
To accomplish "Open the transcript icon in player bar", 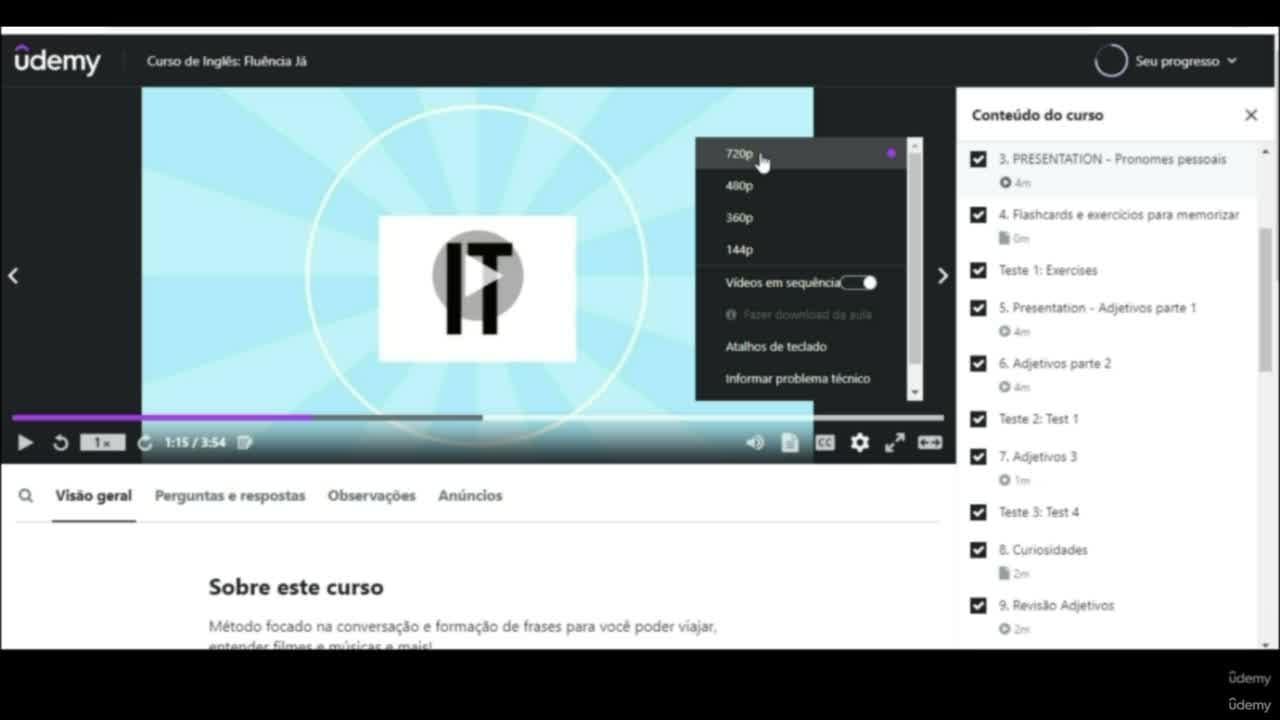I will [x=790, y=442].
